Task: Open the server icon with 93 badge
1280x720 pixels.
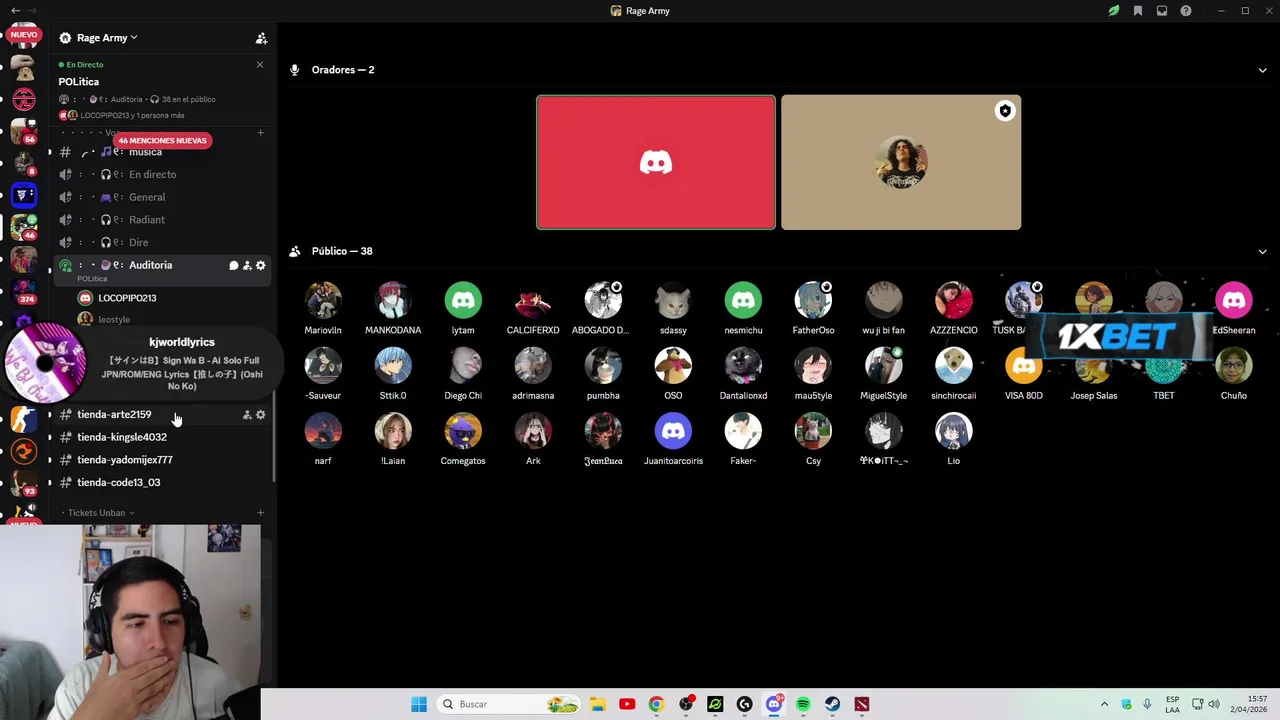Action: (x=24, y=483)
